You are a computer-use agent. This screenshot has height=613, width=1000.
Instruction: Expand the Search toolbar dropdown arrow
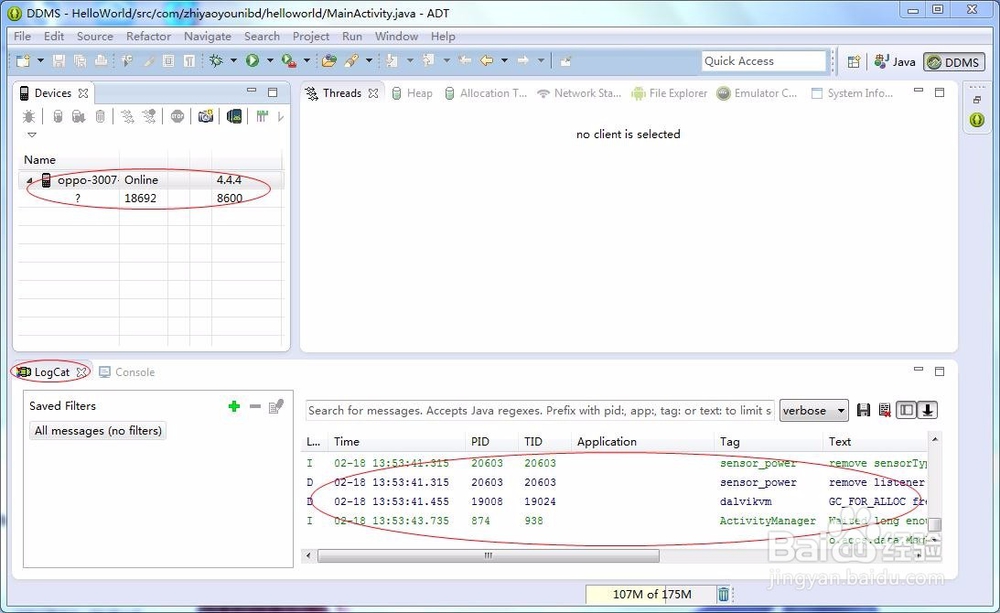click(369, 61)
